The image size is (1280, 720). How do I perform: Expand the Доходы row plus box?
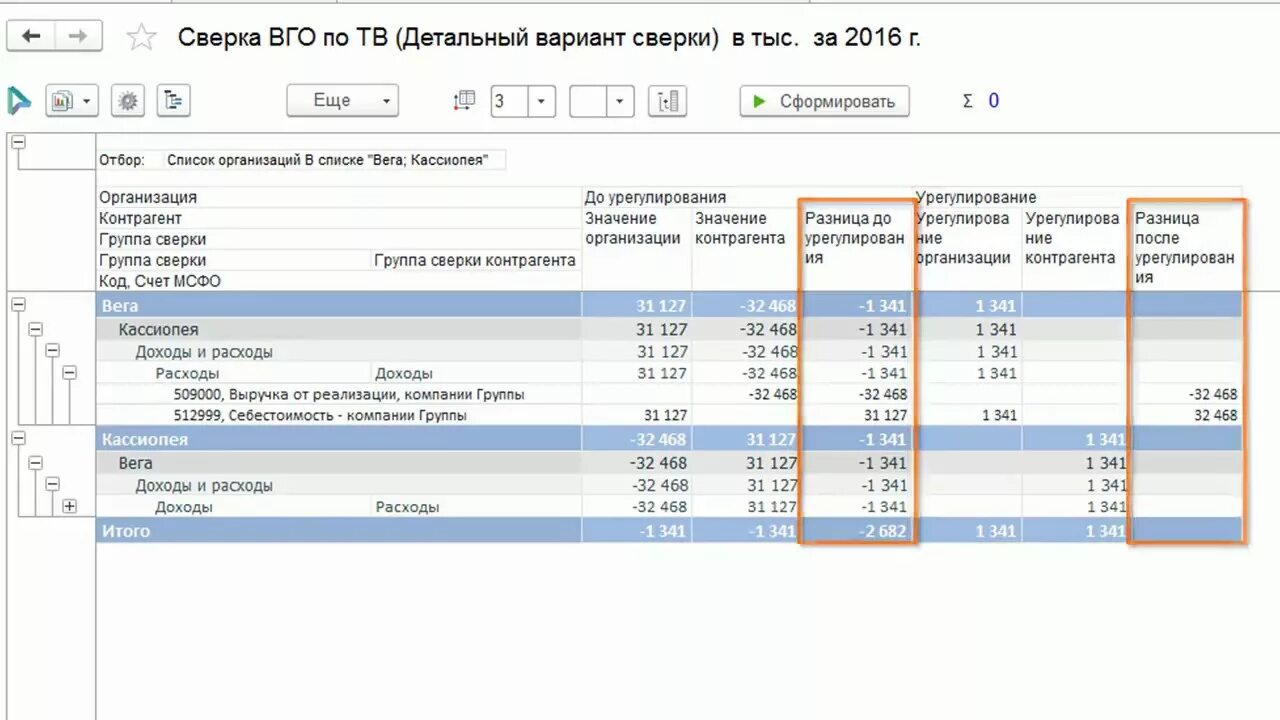pyautogui.click(x=69, y=507)
